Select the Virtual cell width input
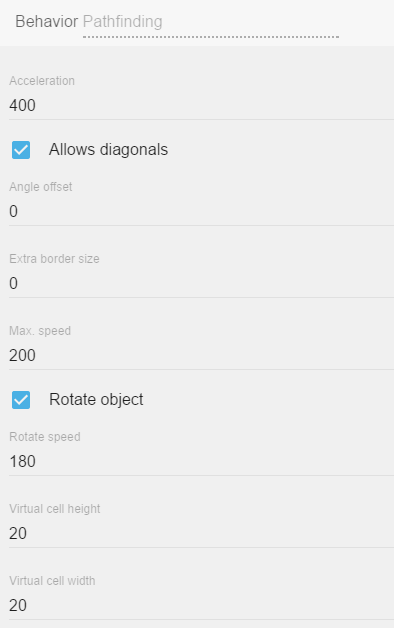 [201, 606]
